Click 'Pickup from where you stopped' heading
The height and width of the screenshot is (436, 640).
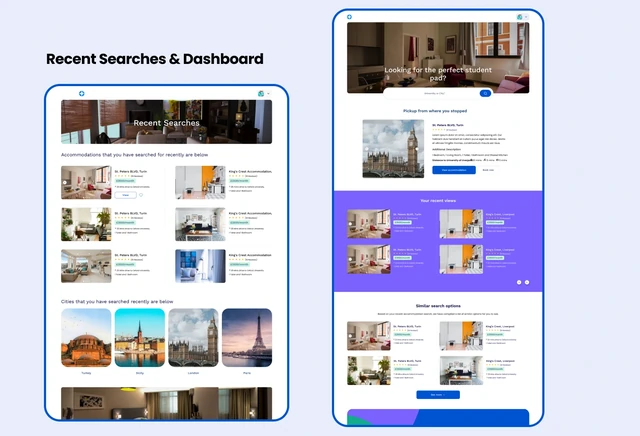click(x=435, y=111)
